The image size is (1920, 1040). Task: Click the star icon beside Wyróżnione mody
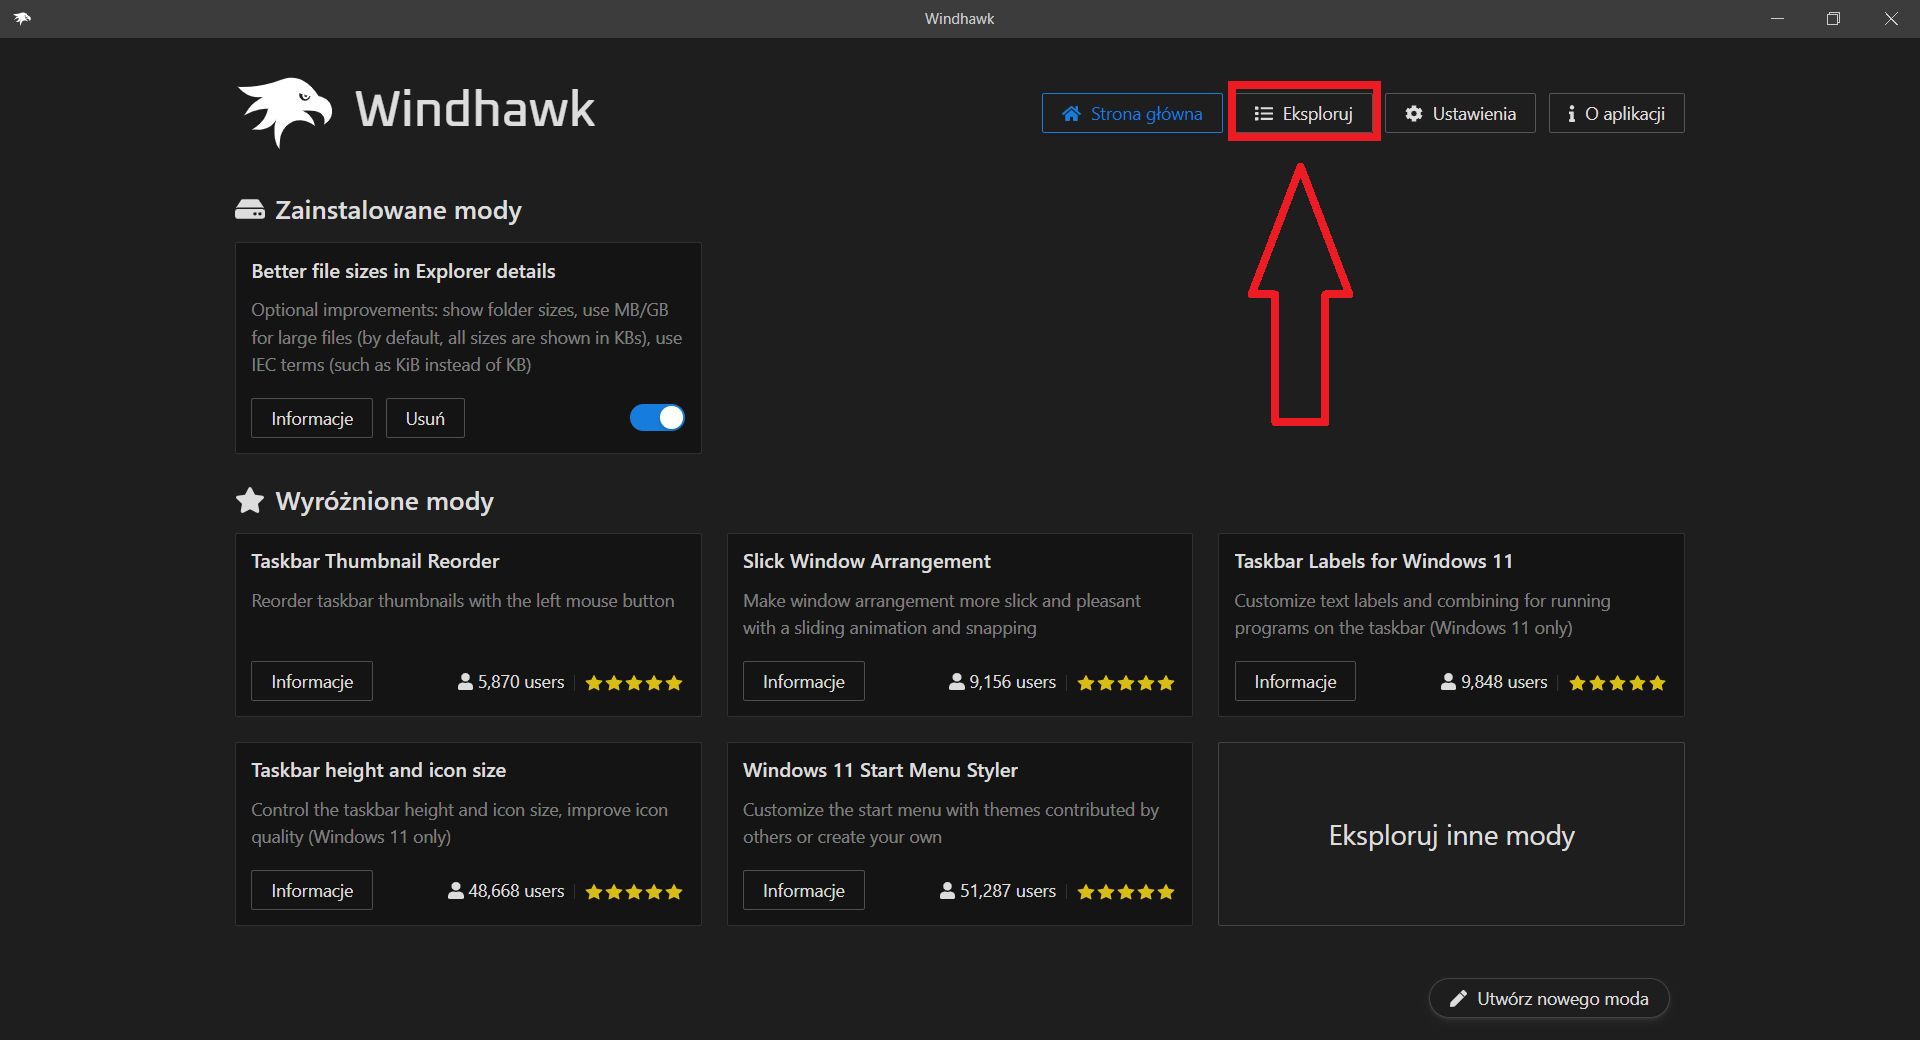[x=250, y=500]
